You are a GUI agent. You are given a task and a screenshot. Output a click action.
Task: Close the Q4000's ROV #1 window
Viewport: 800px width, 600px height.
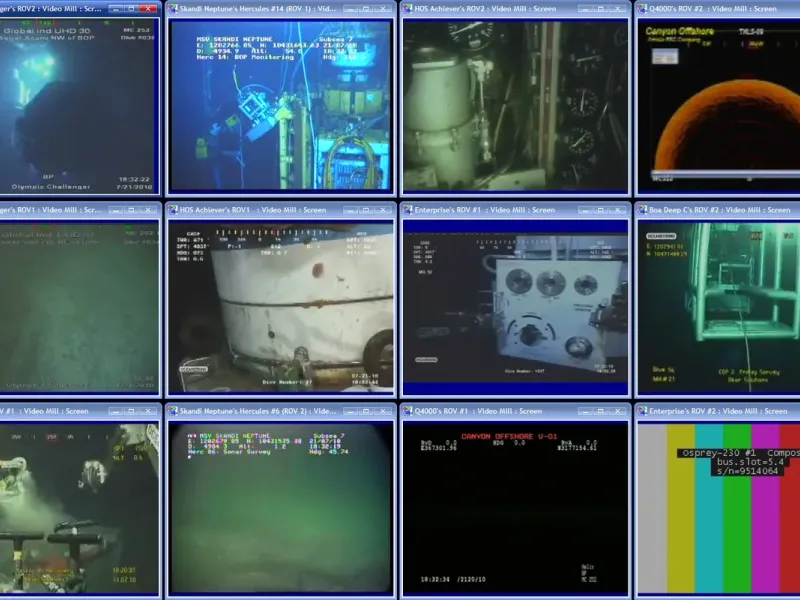[x=617, y=411]
